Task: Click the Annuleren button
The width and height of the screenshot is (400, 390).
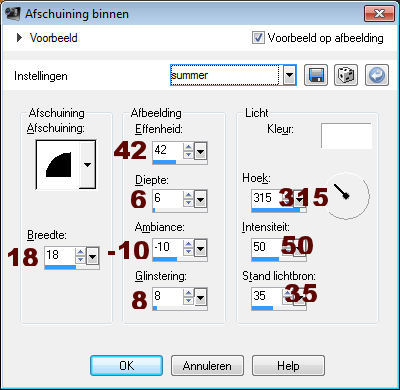Action: (207, 366)
